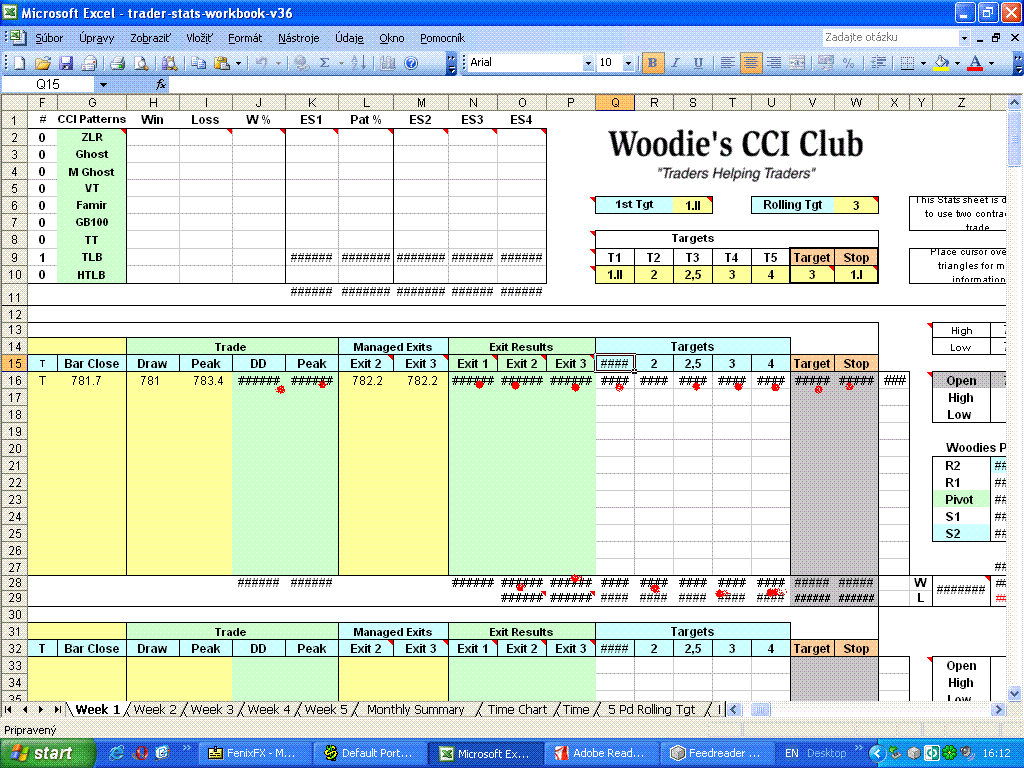Switch to the Week 2 sheet tab
1024x768 pixels.
point(155,709)
